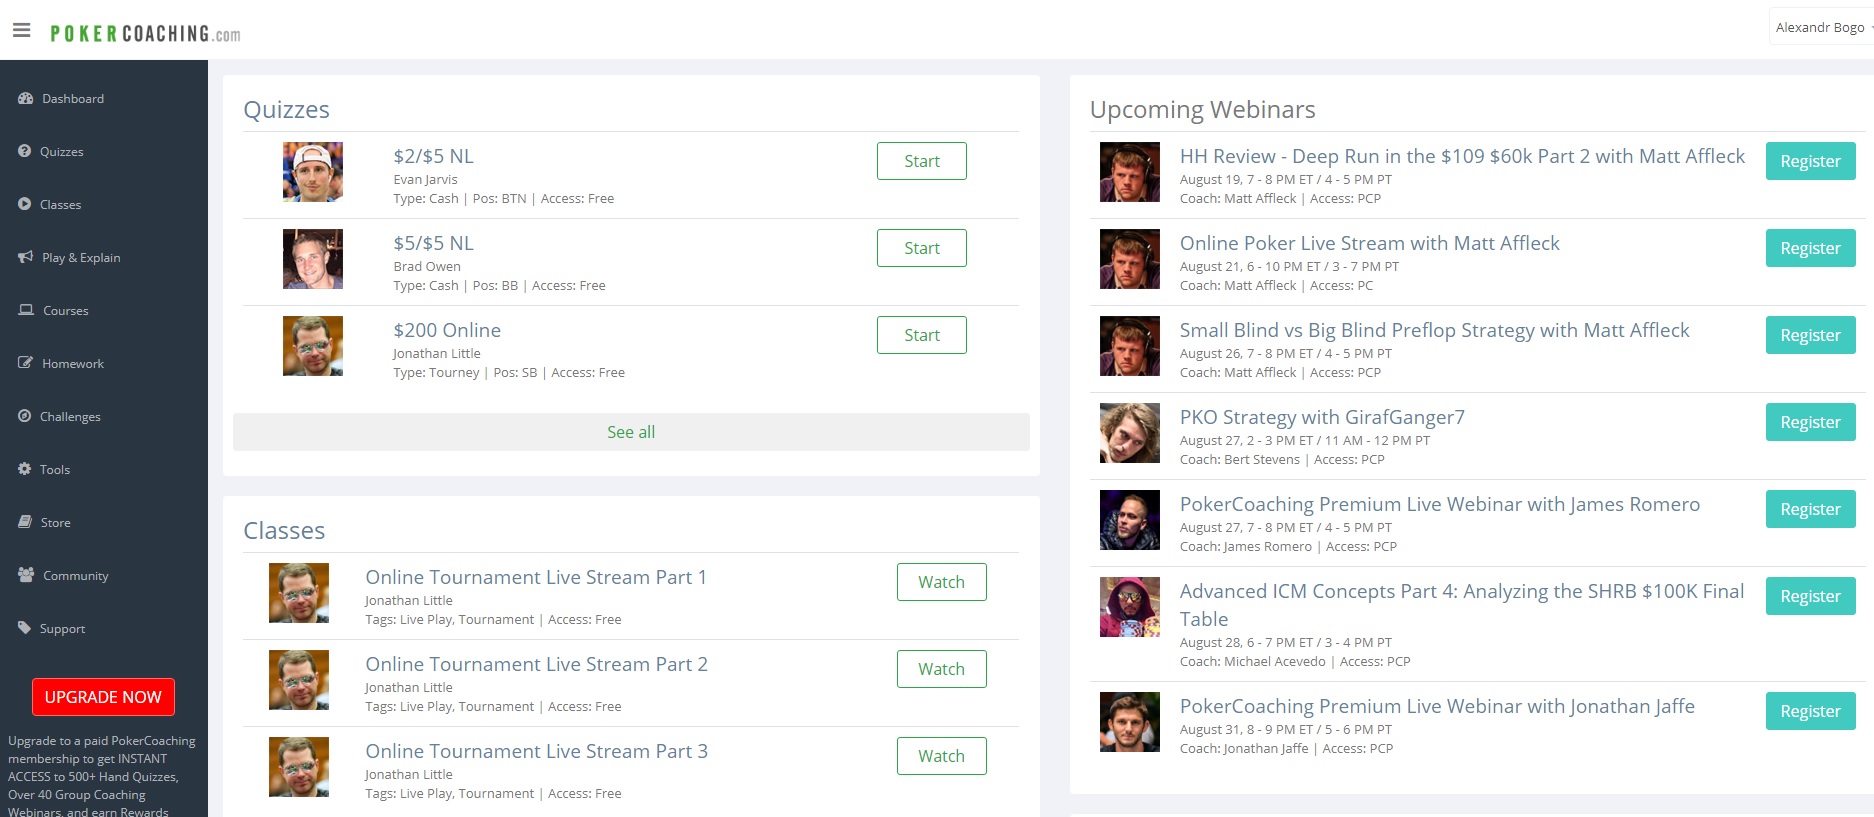Open PKO Strategy with GirafGanger7 link

[1322, 417]
